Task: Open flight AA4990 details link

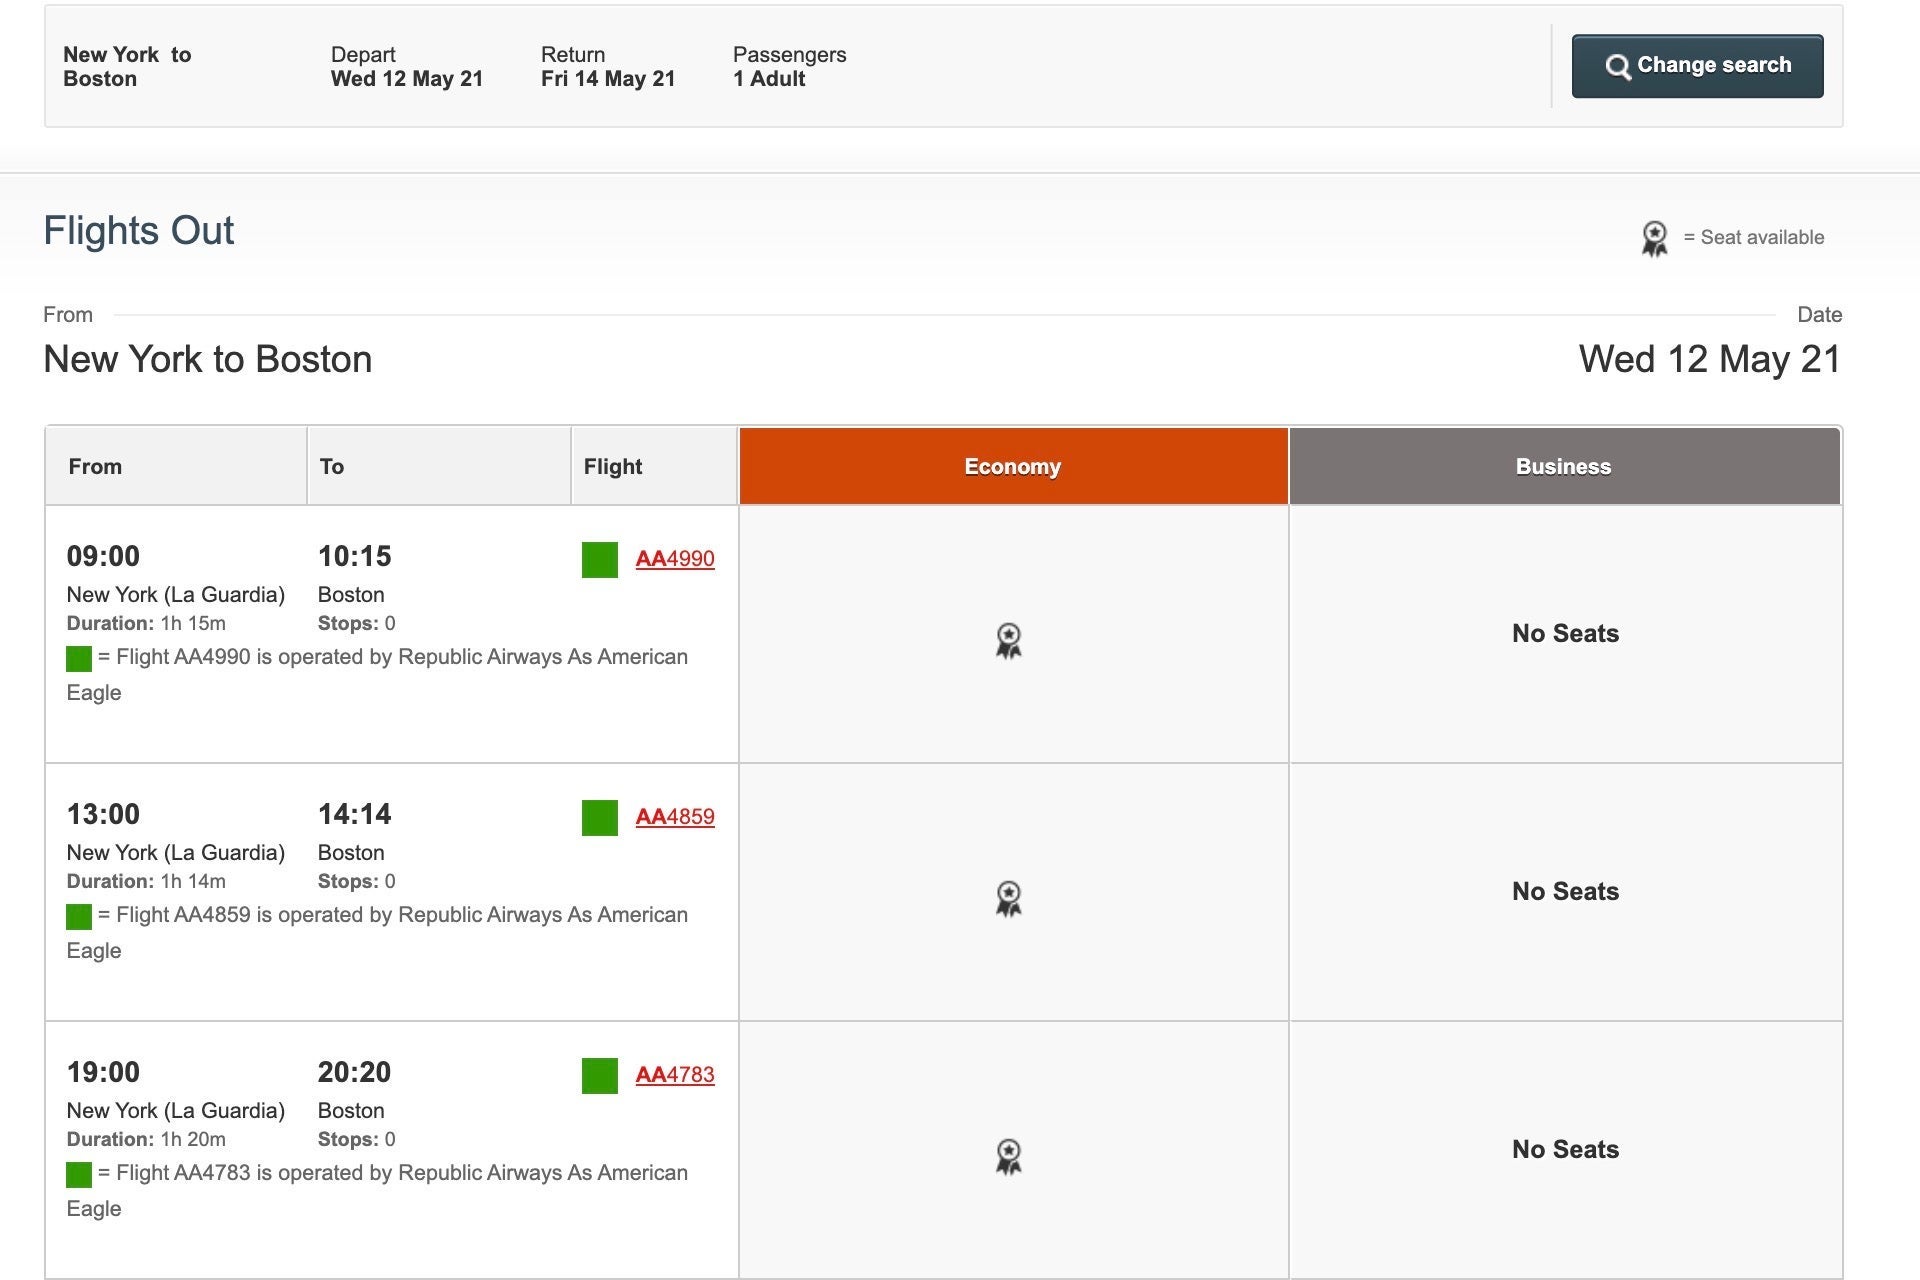Action: coord(674,559)
